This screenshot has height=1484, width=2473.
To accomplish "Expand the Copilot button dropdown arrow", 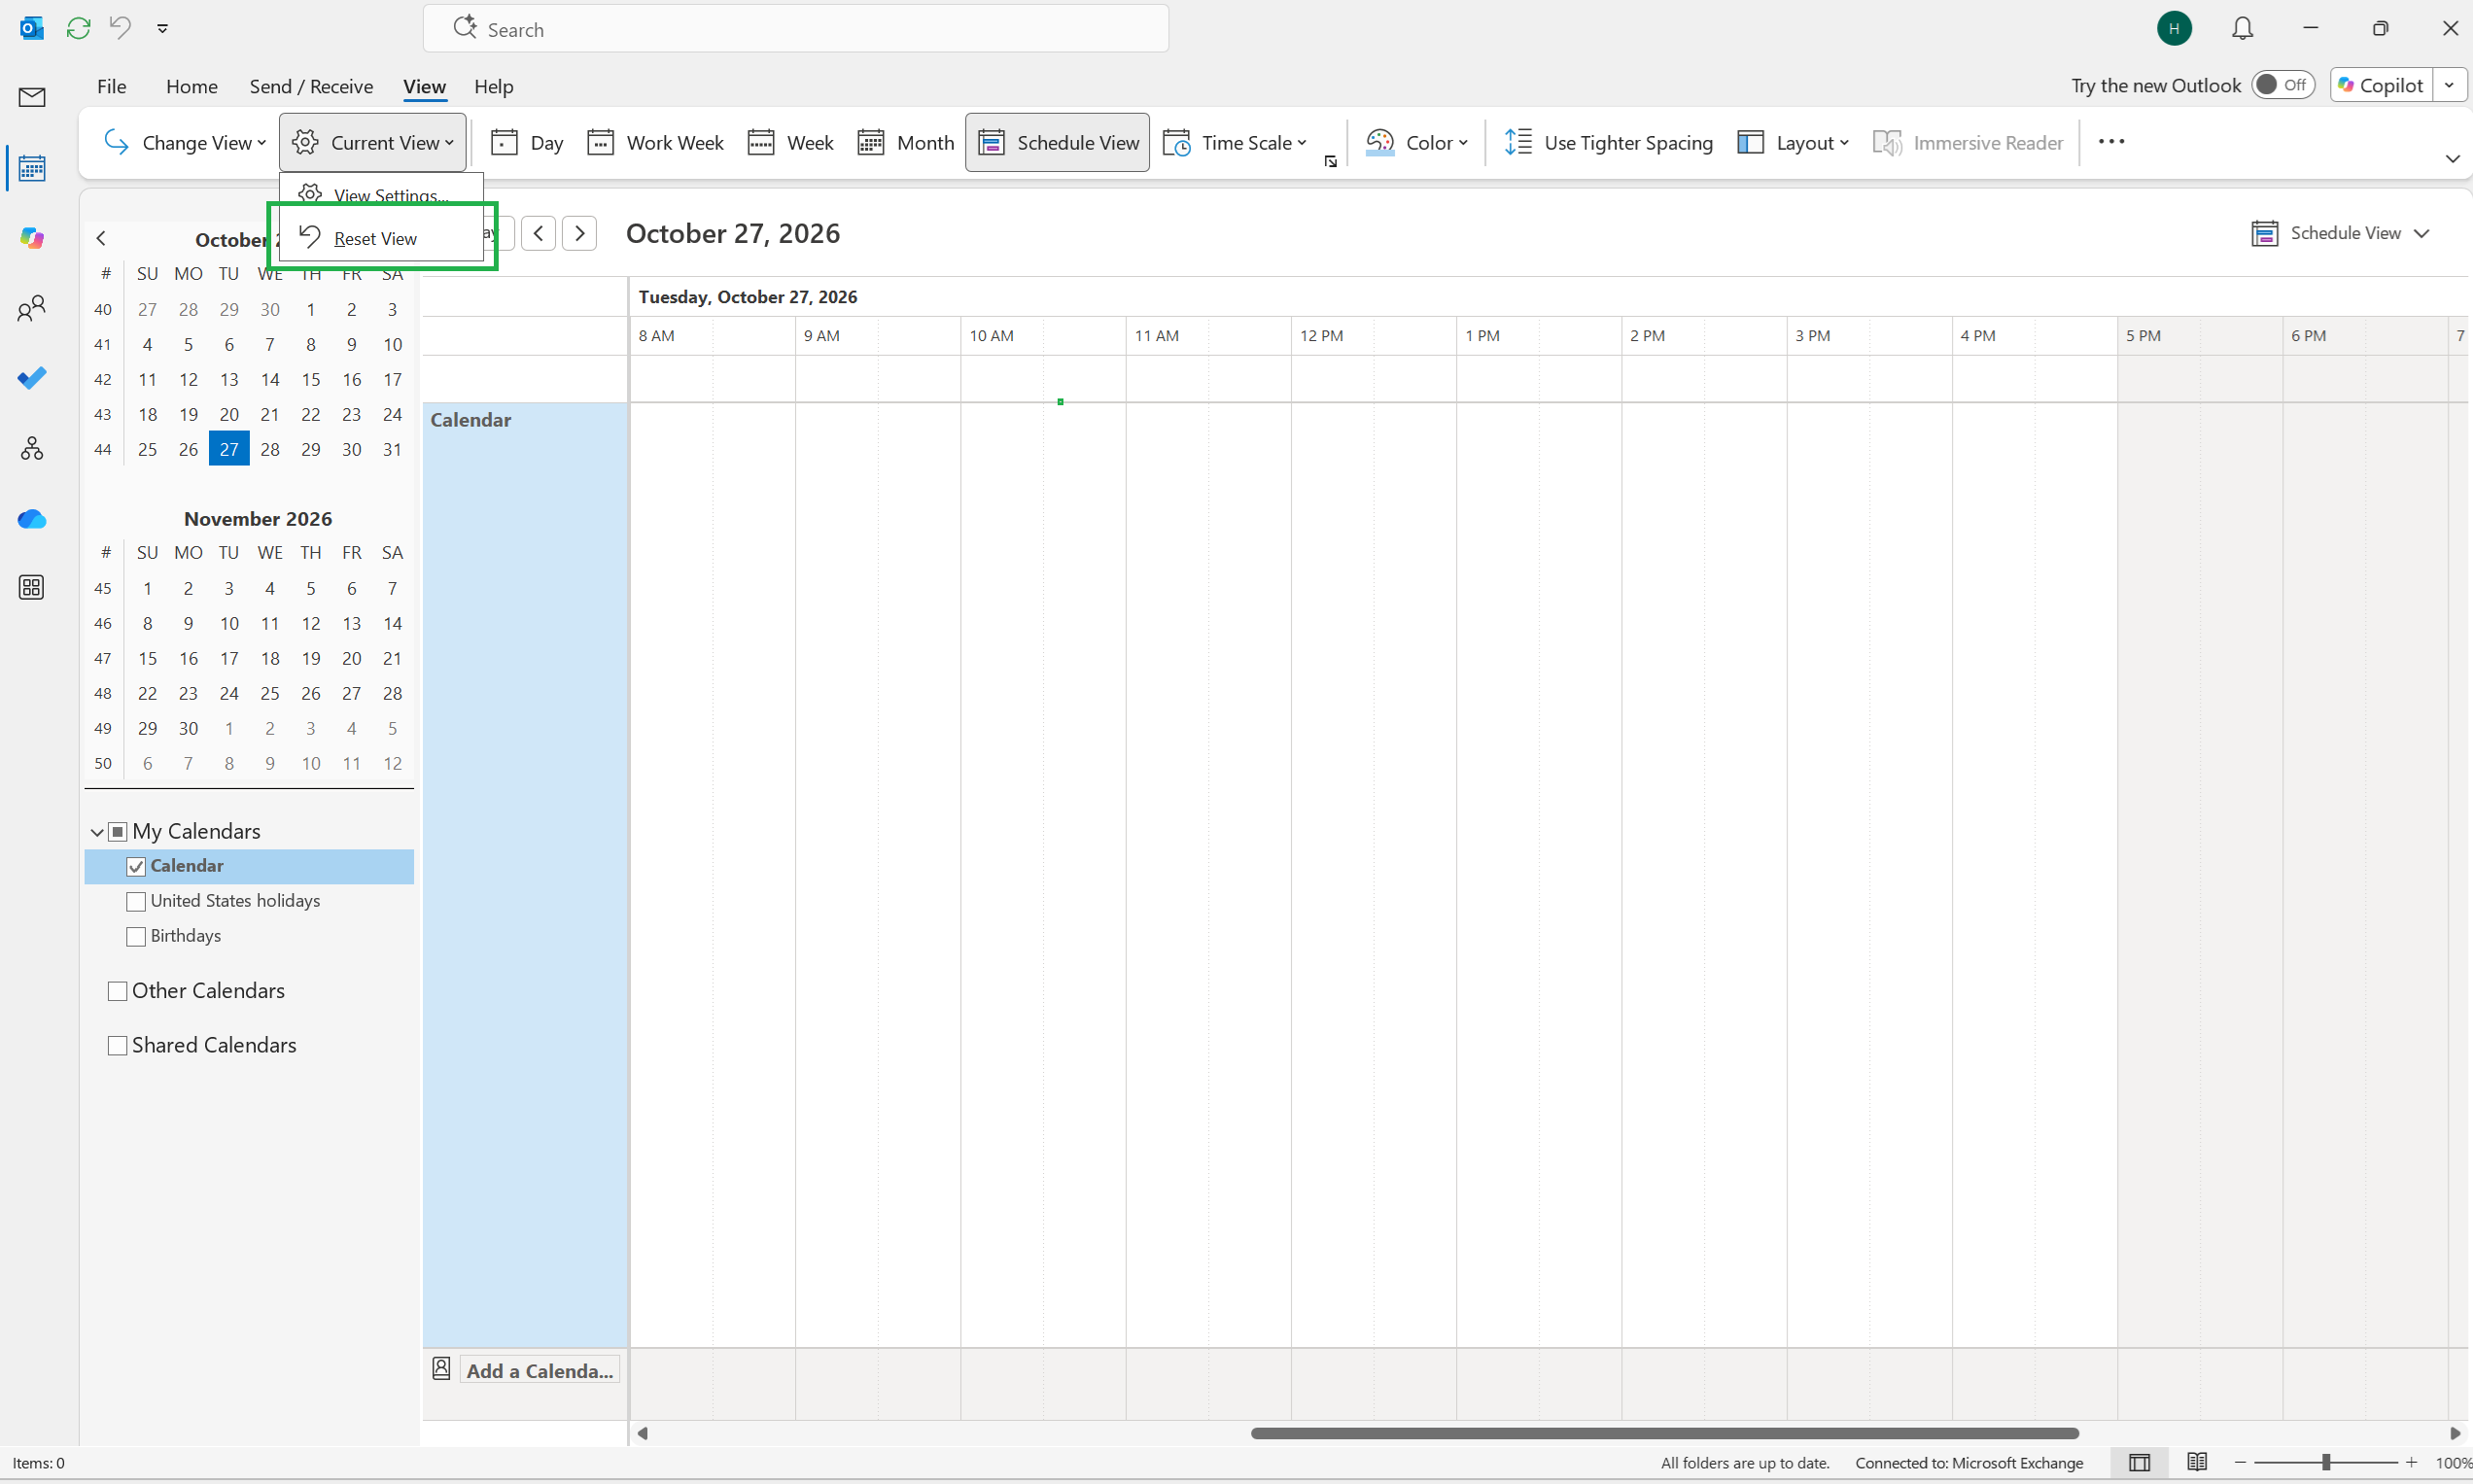I will pos(2450,85).
